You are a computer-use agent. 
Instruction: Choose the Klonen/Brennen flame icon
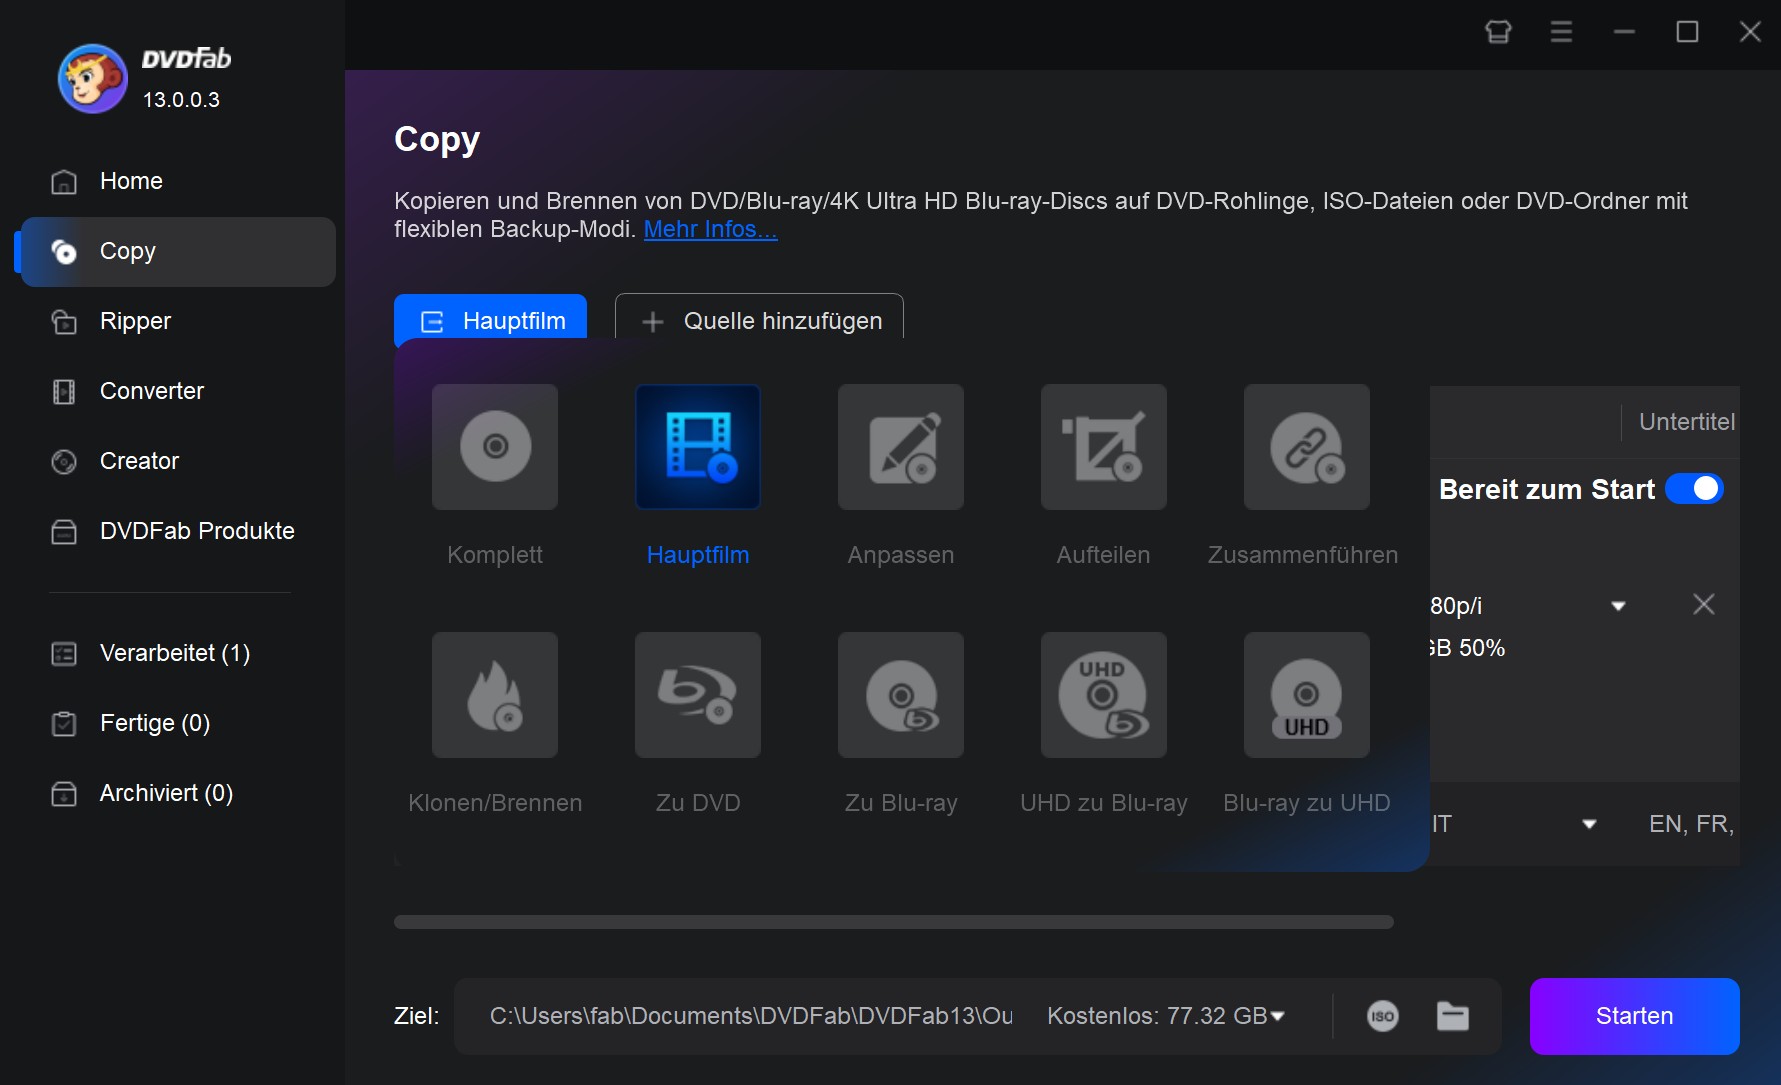click(495, 695)
